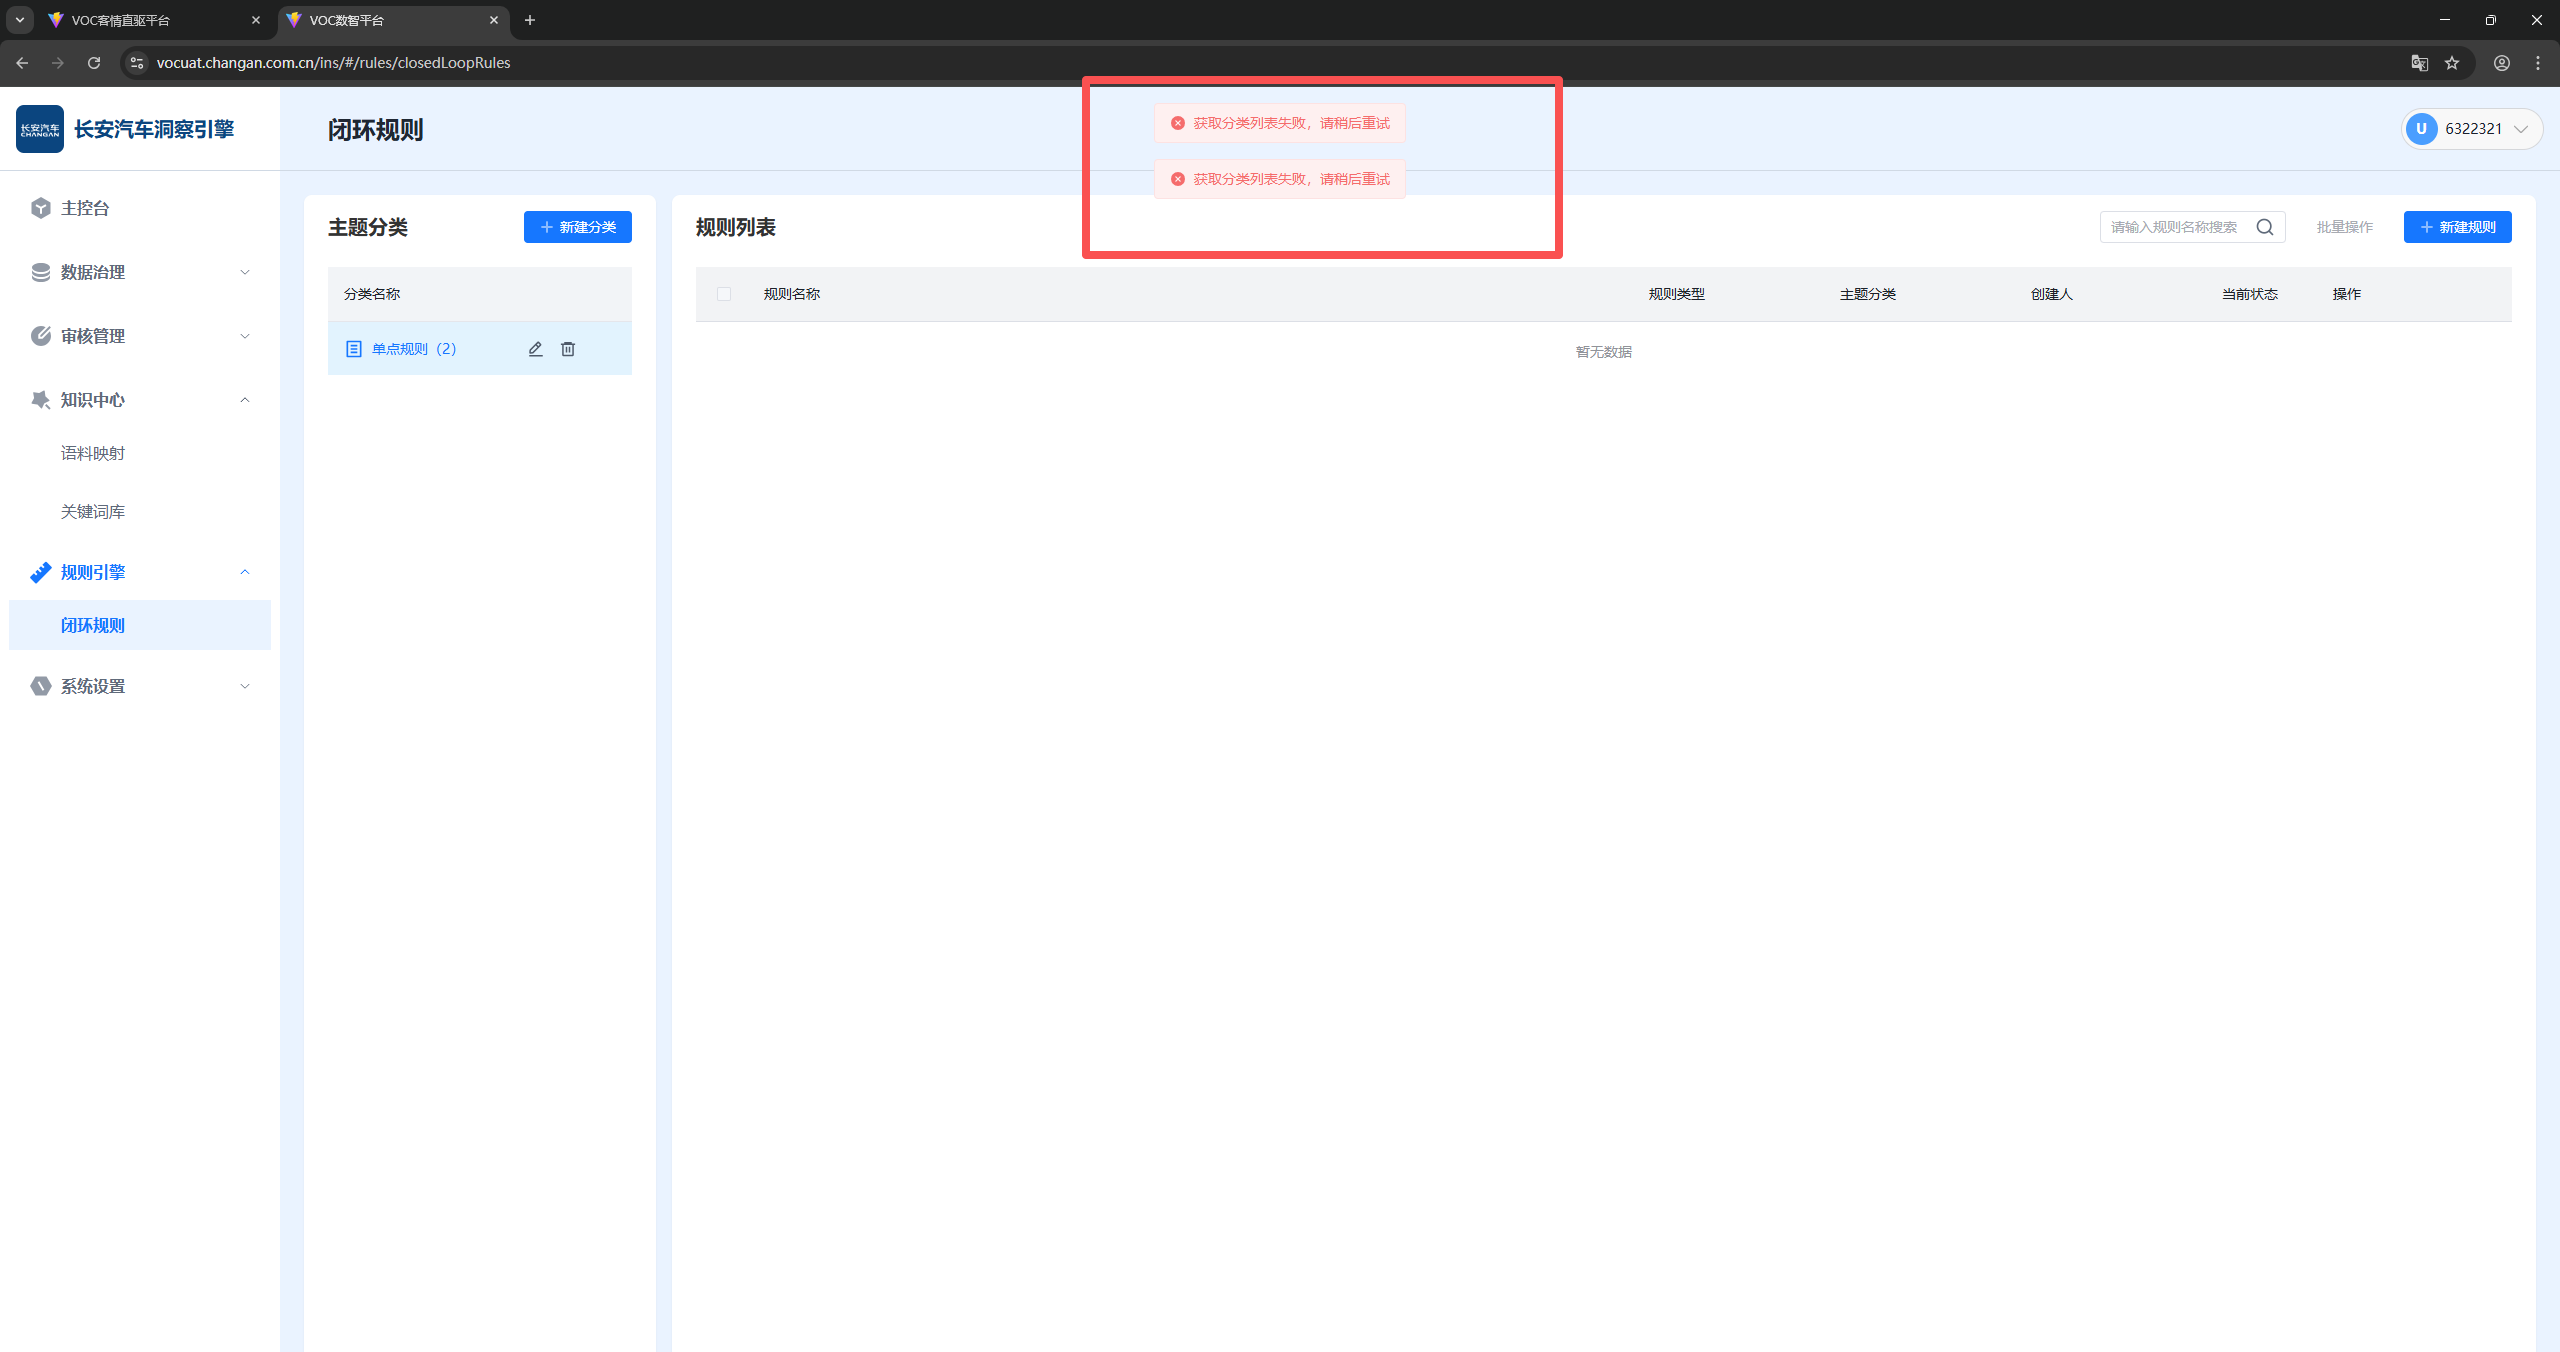The width and height of the screenshot is (2560, 1352).
Task: Open the 语料映射 menu item
Action: click(x=93, y=453)
